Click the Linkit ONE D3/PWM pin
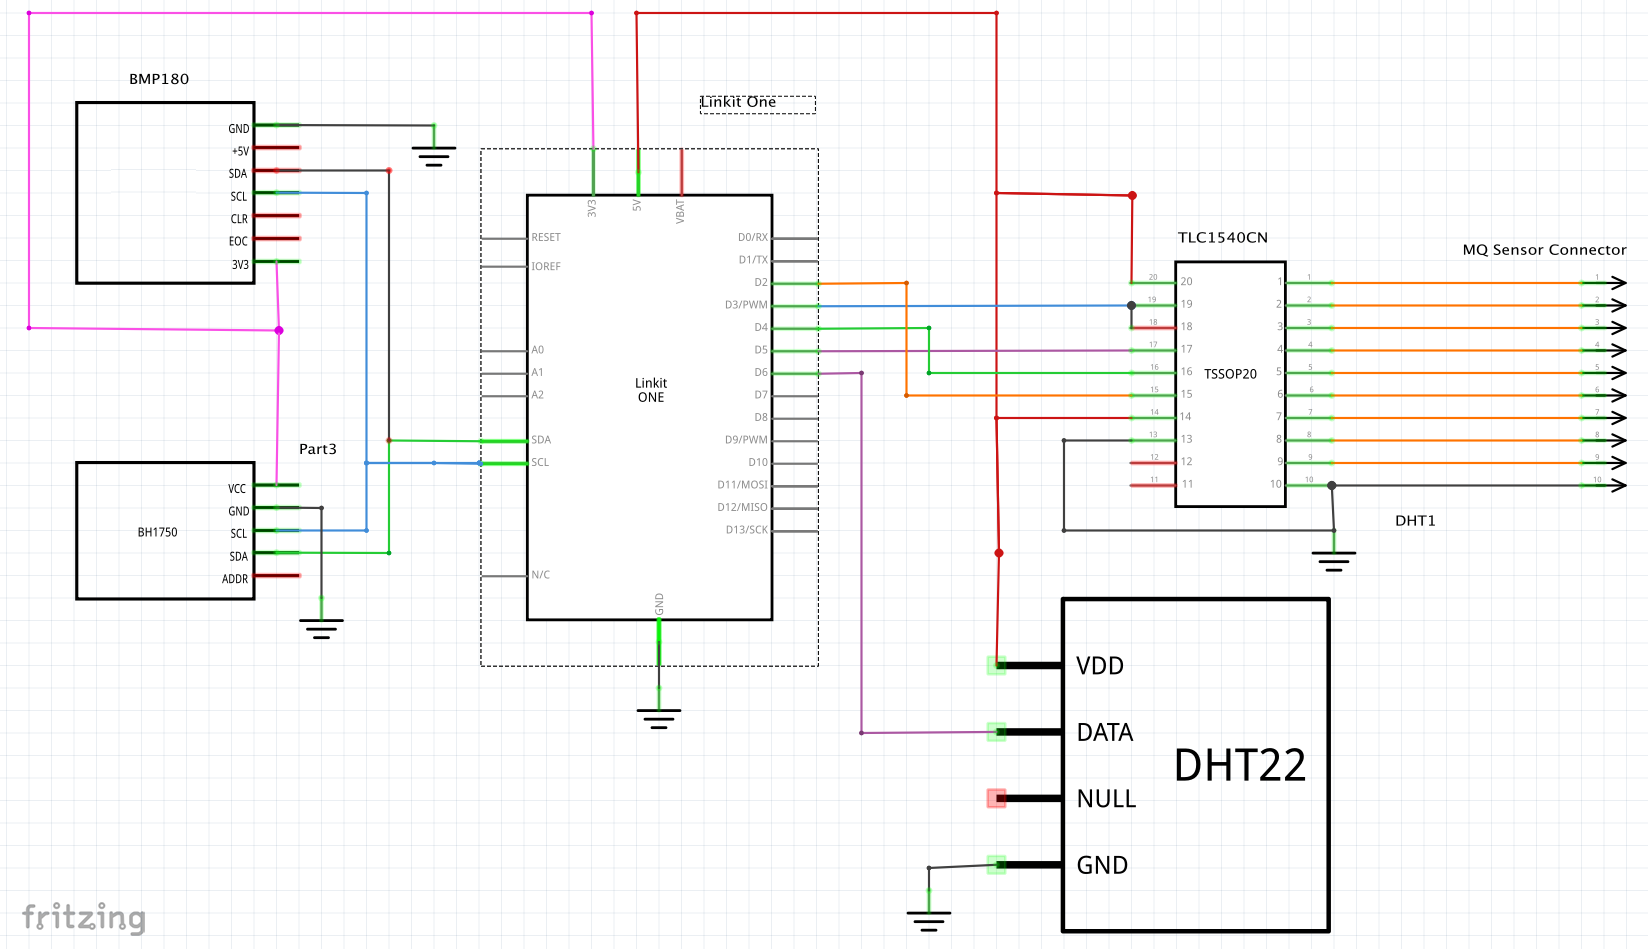This screenshot has height=949, width=1648. coord(795,306)
